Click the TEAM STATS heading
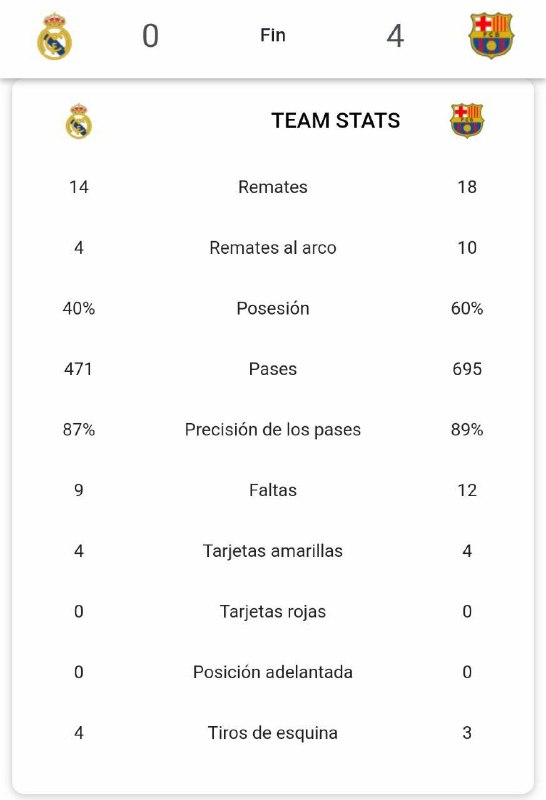The width and height of the screenshot is (546, 800). [x=336, y=121]
